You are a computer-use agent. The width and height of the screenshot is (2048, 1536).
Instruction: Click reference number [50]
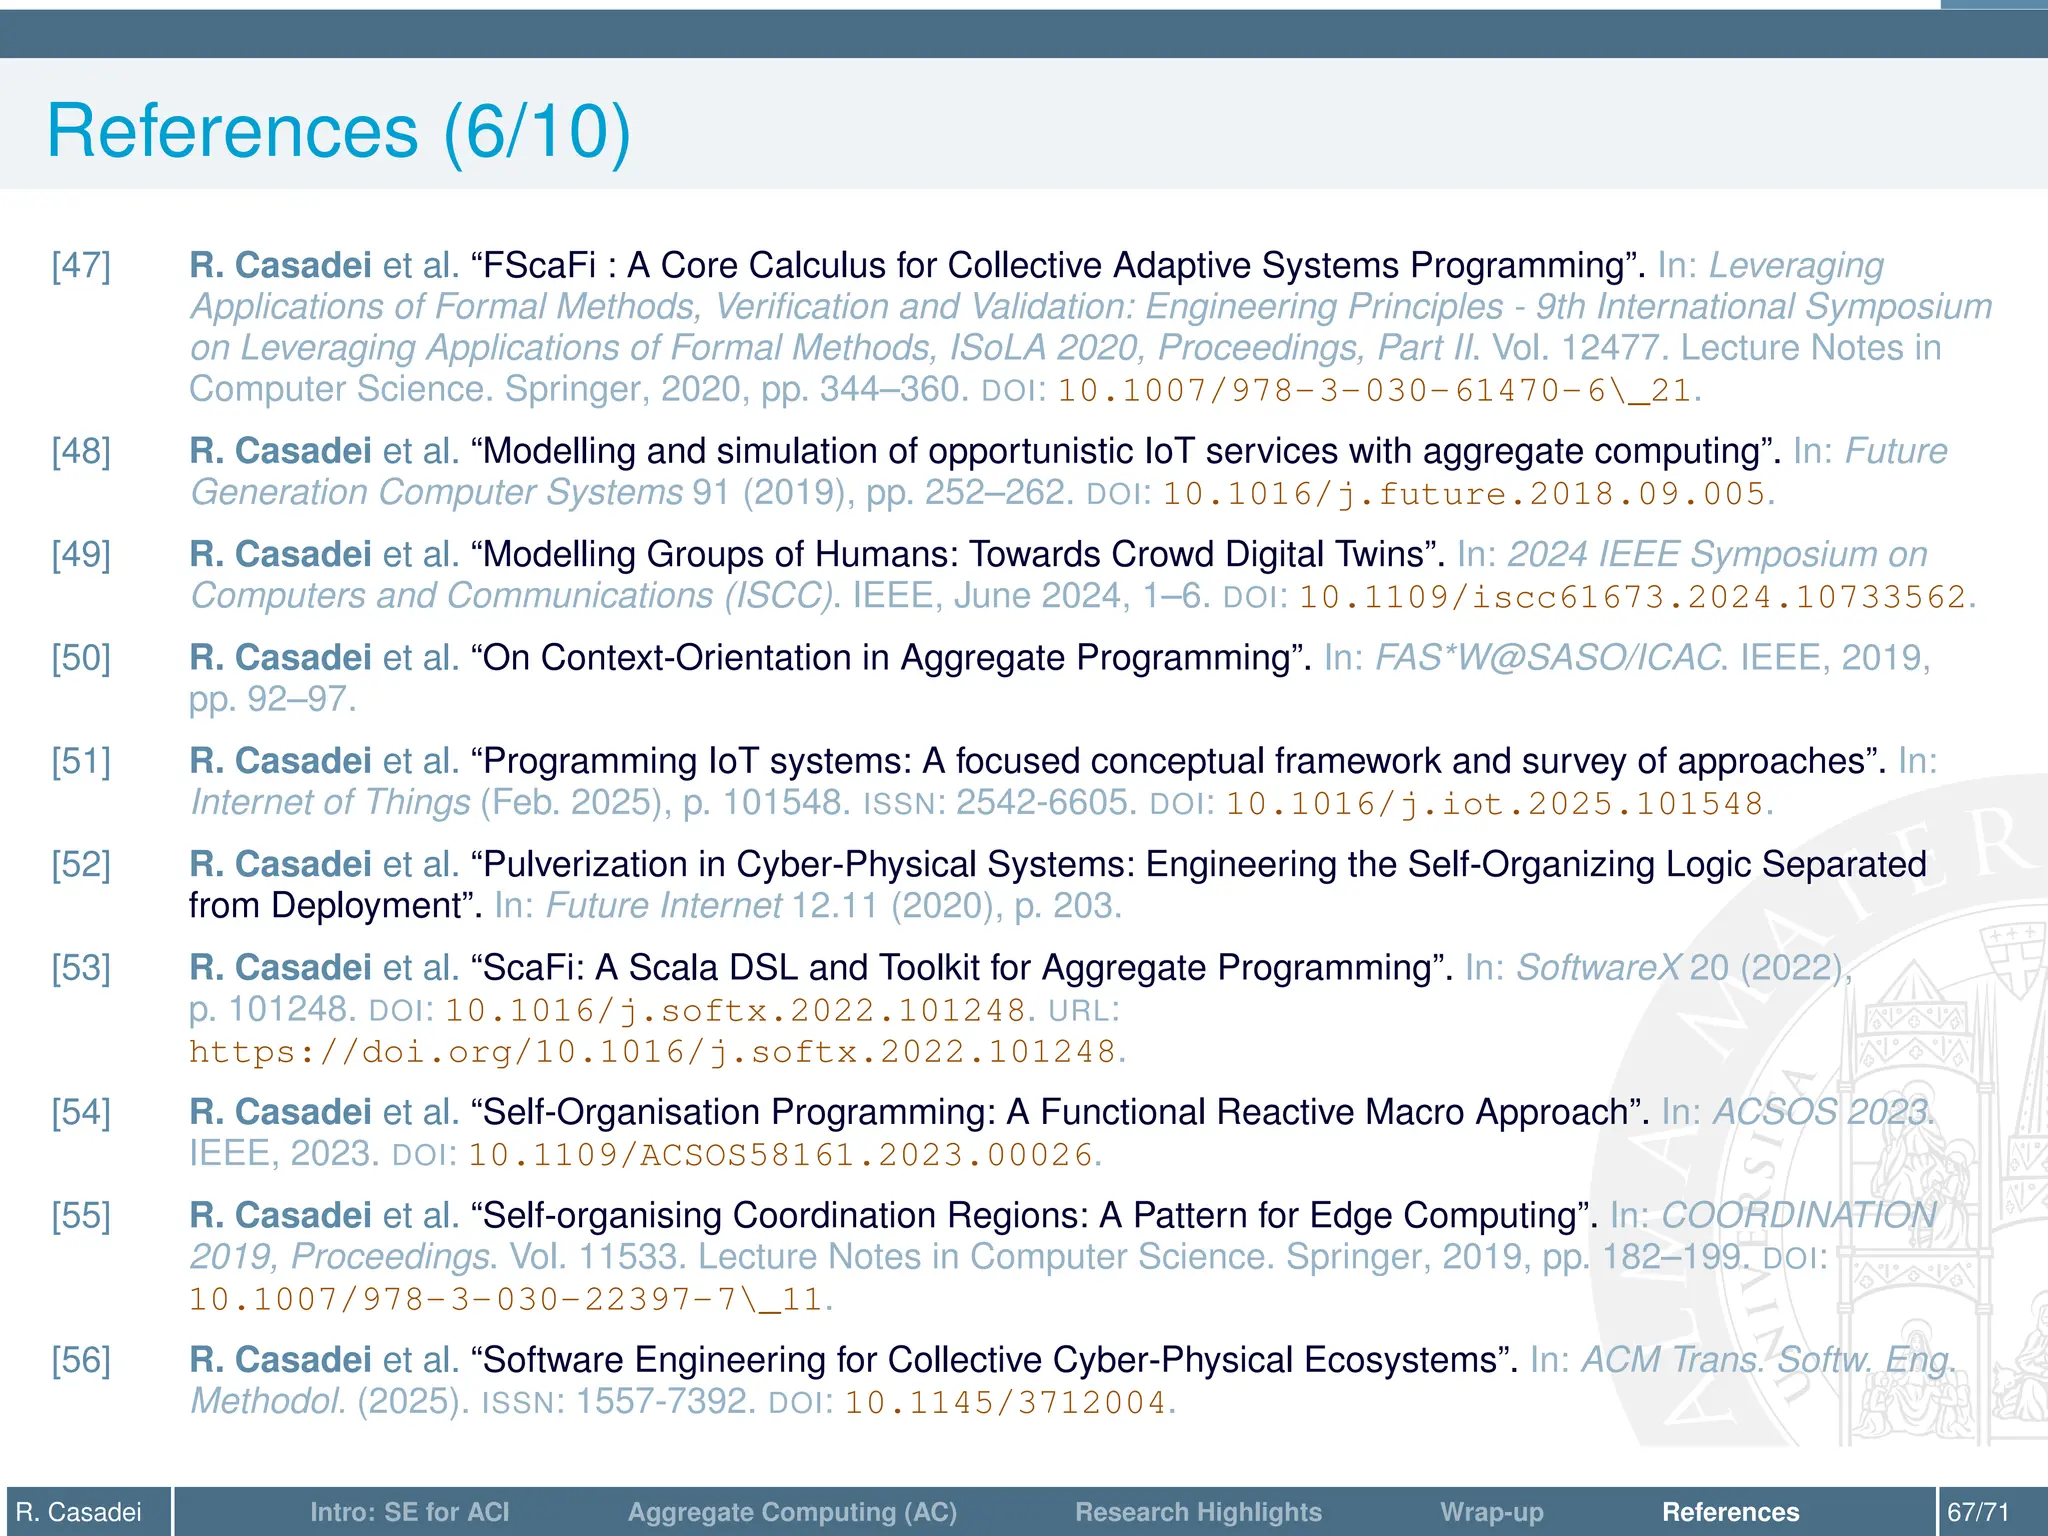[81, 657]
